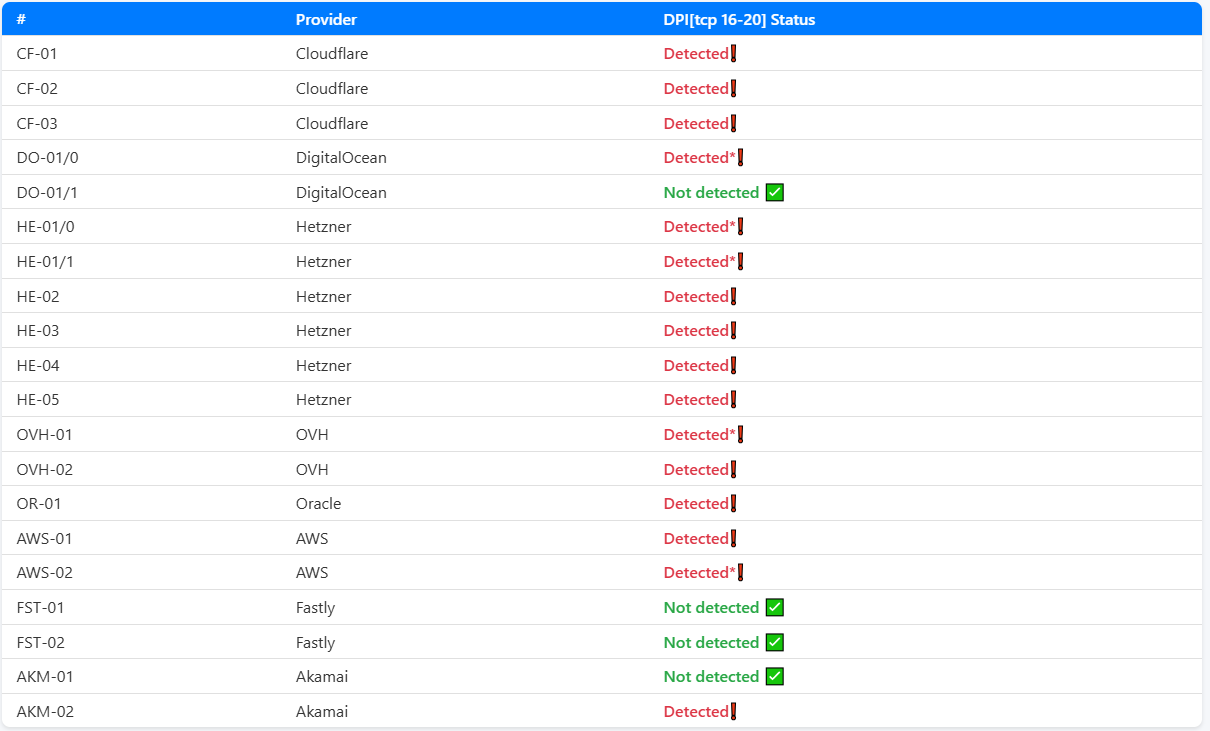Select the Detected status text for HE-05
The height and width of the screenshot is (731, 1210).
point(696,400)
